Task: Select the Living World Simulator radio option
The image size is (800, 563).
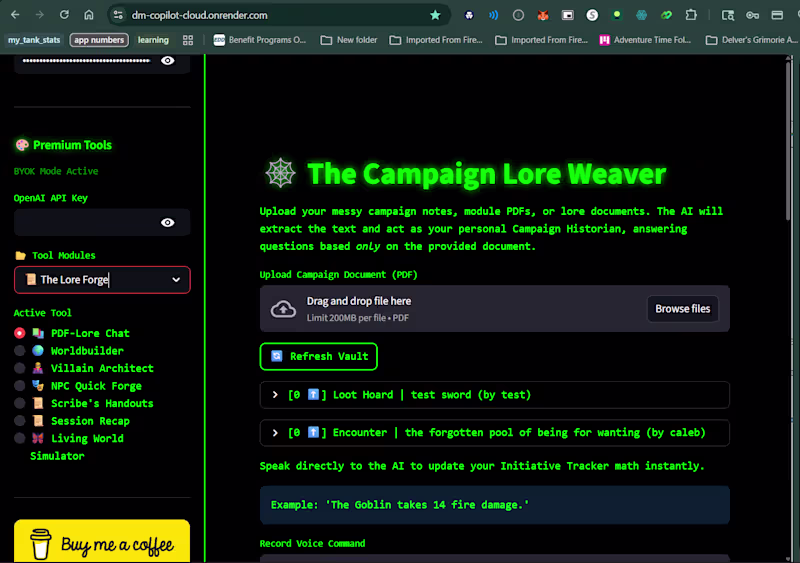Action: coord(19,438)
